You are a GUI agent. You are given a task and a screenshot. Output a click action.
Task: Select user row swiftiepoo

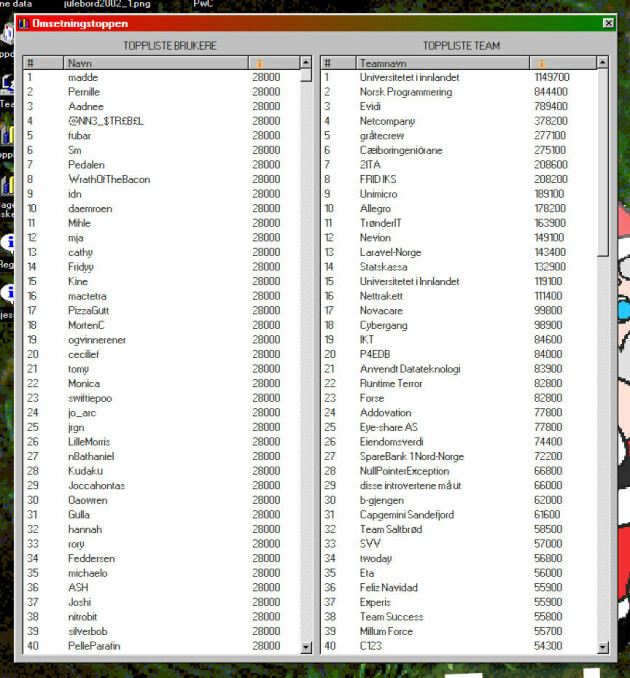tap(162, 398)
